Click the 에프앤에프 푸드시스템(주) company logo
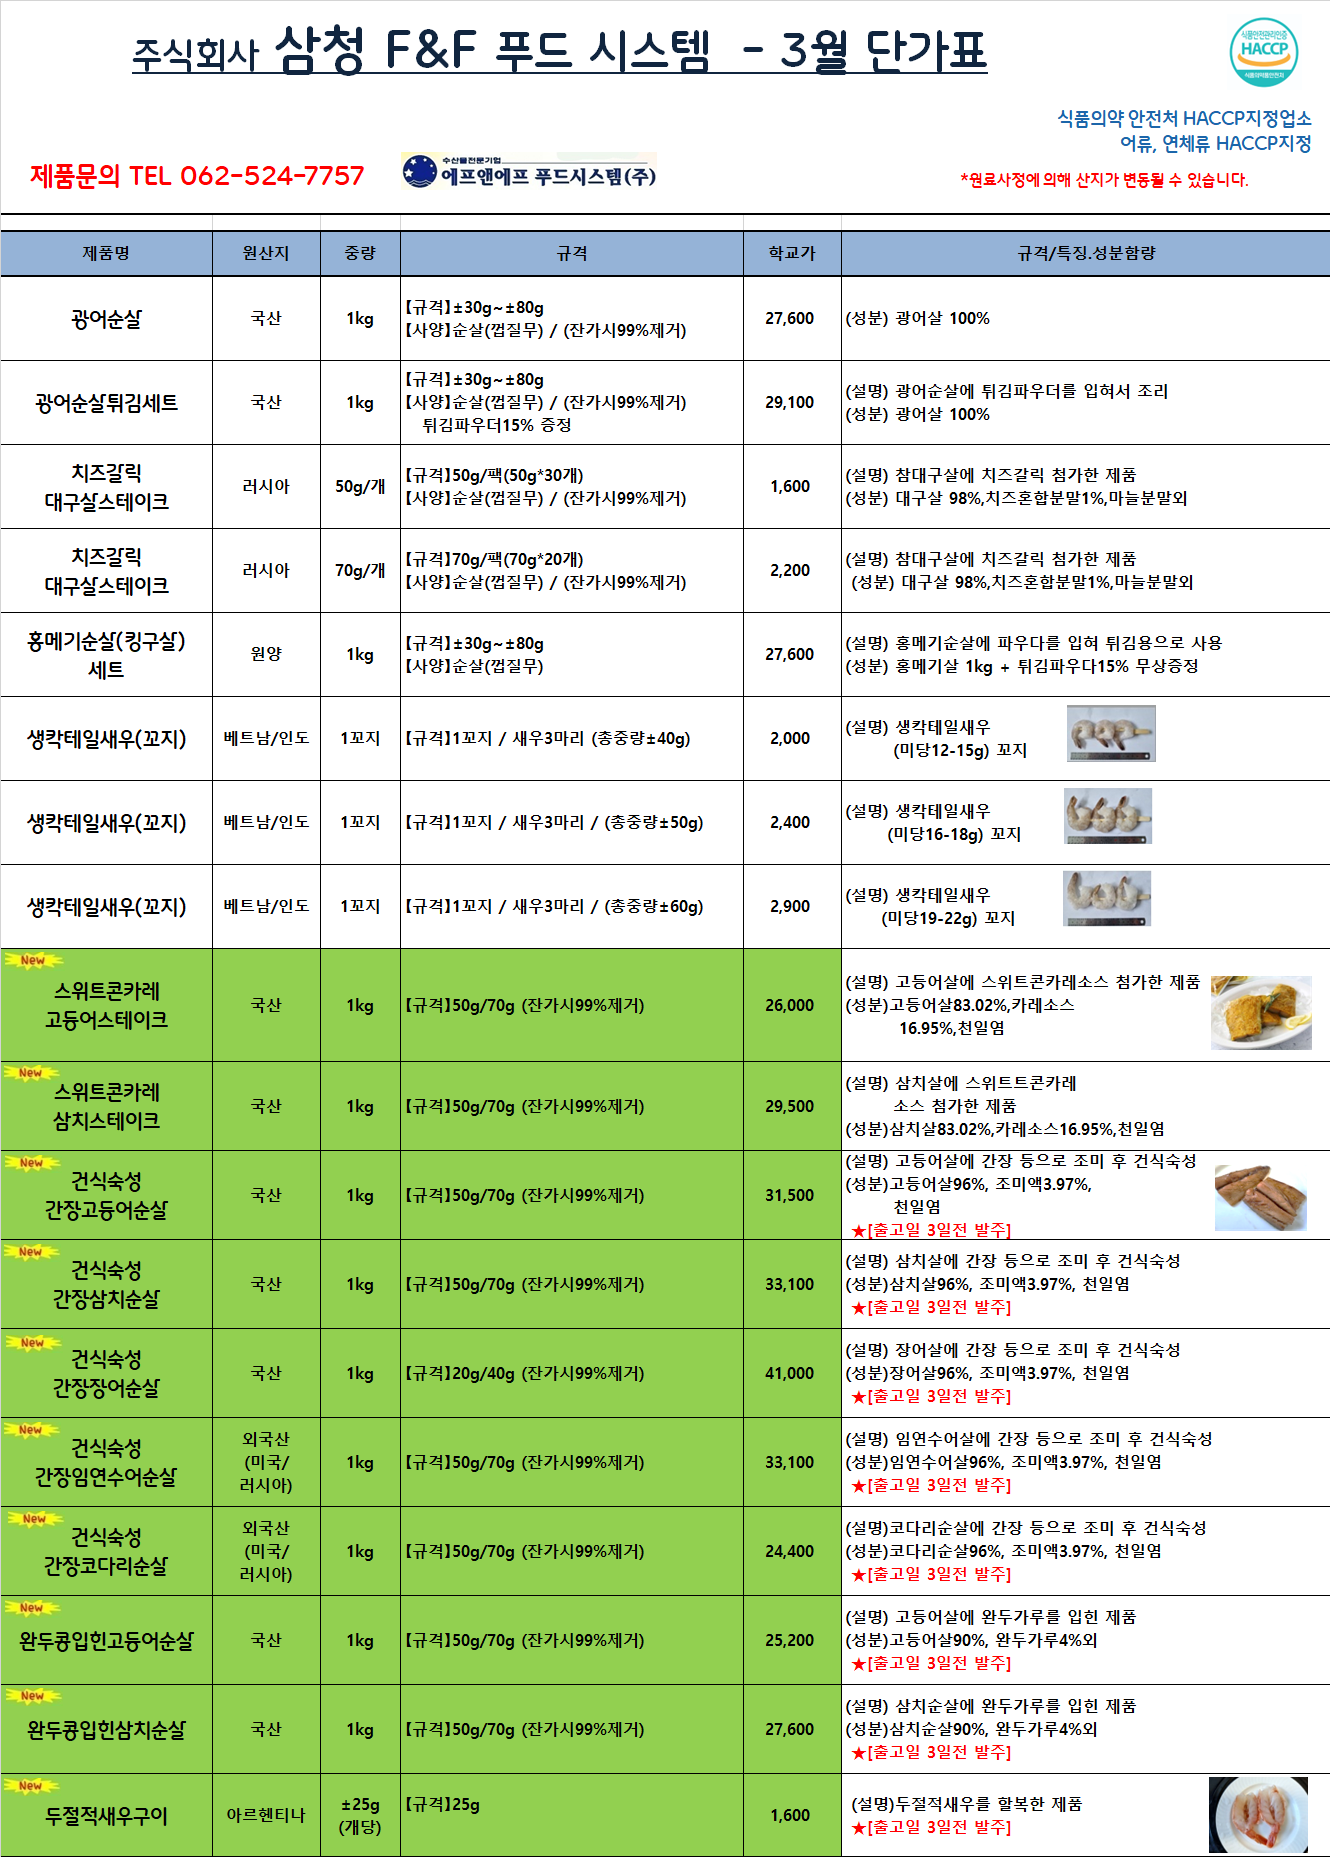This screenshot has height=1857, width=1330. [x=529, y=172]
